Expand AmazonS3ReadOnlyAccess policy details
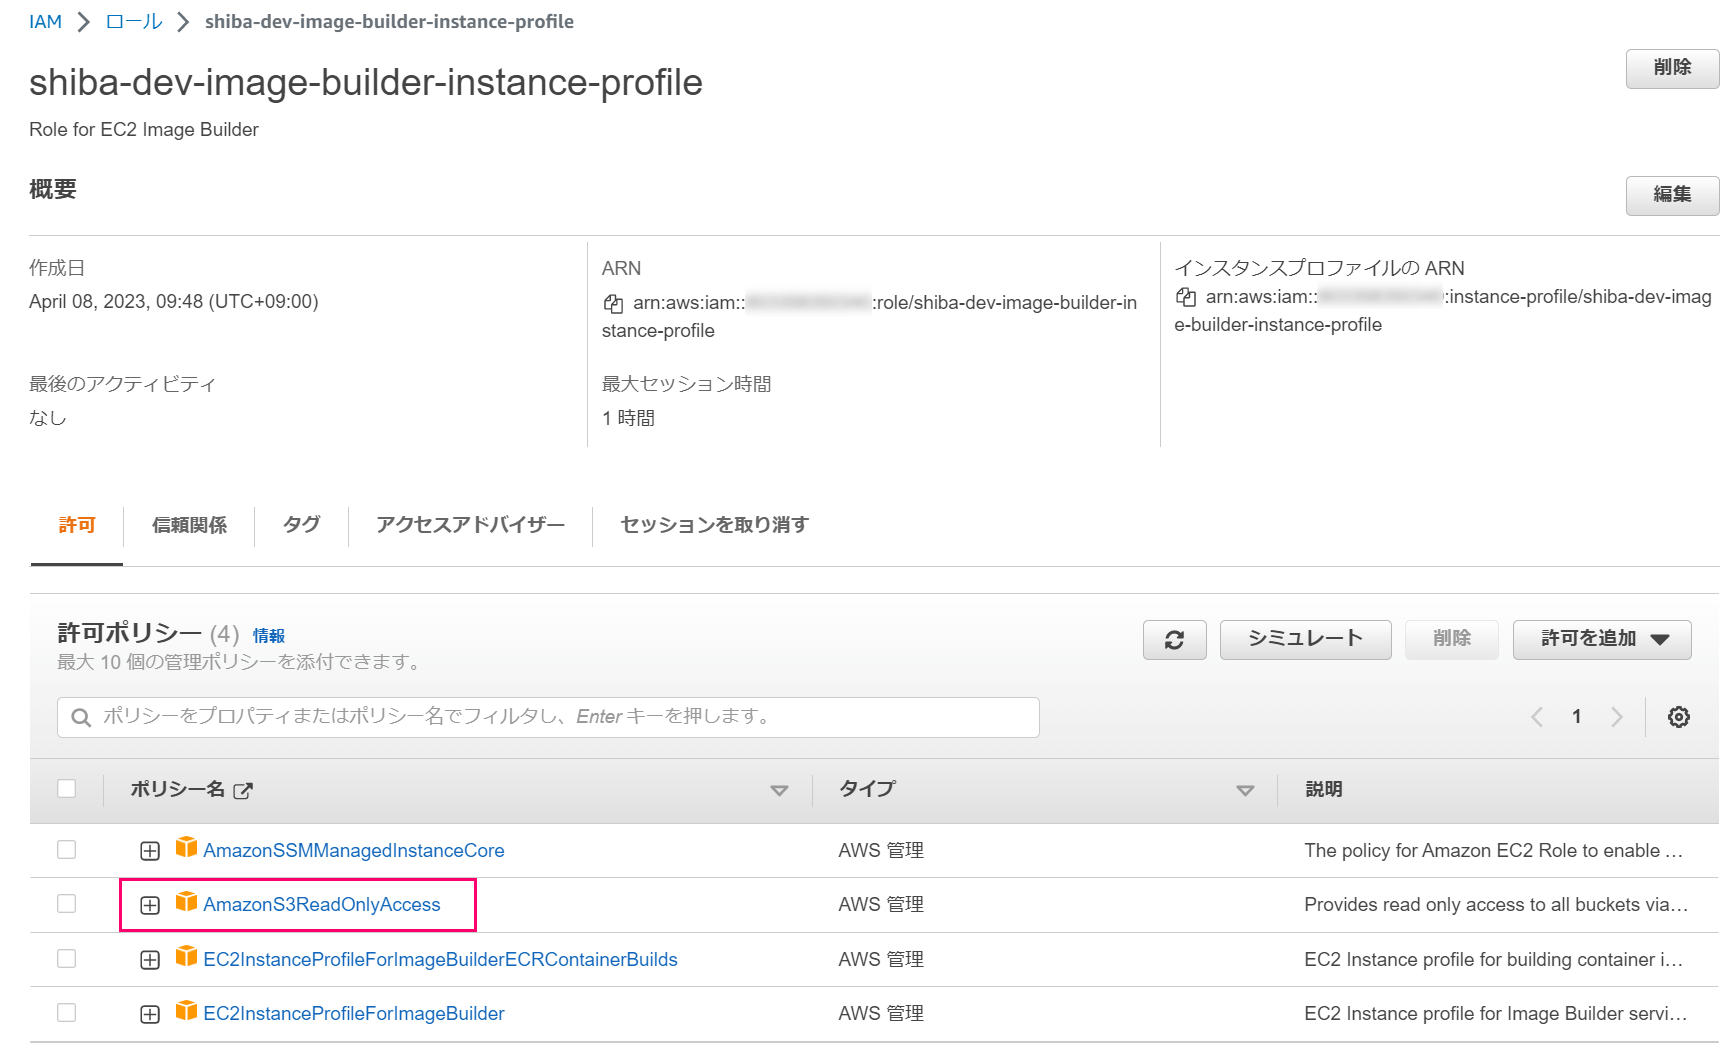The width and height of the screenshot is (1736, 1059). click(150, 905)
